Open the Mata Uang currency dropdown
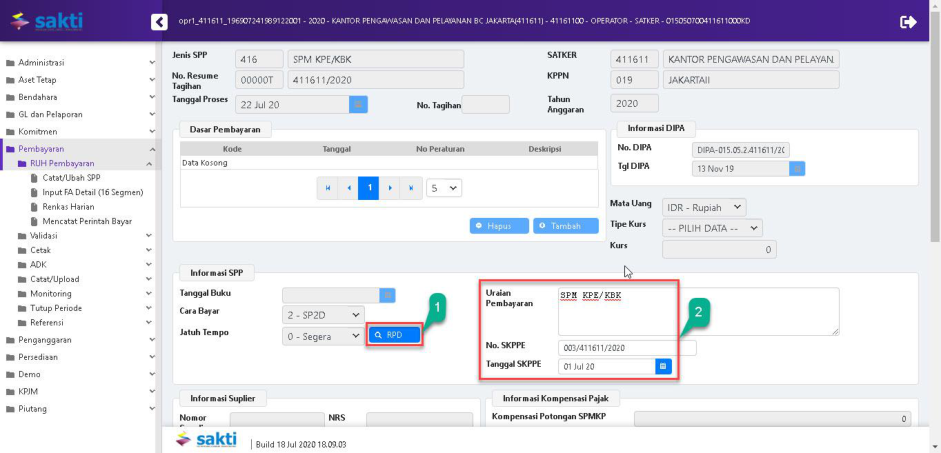 tap(704, 207)
